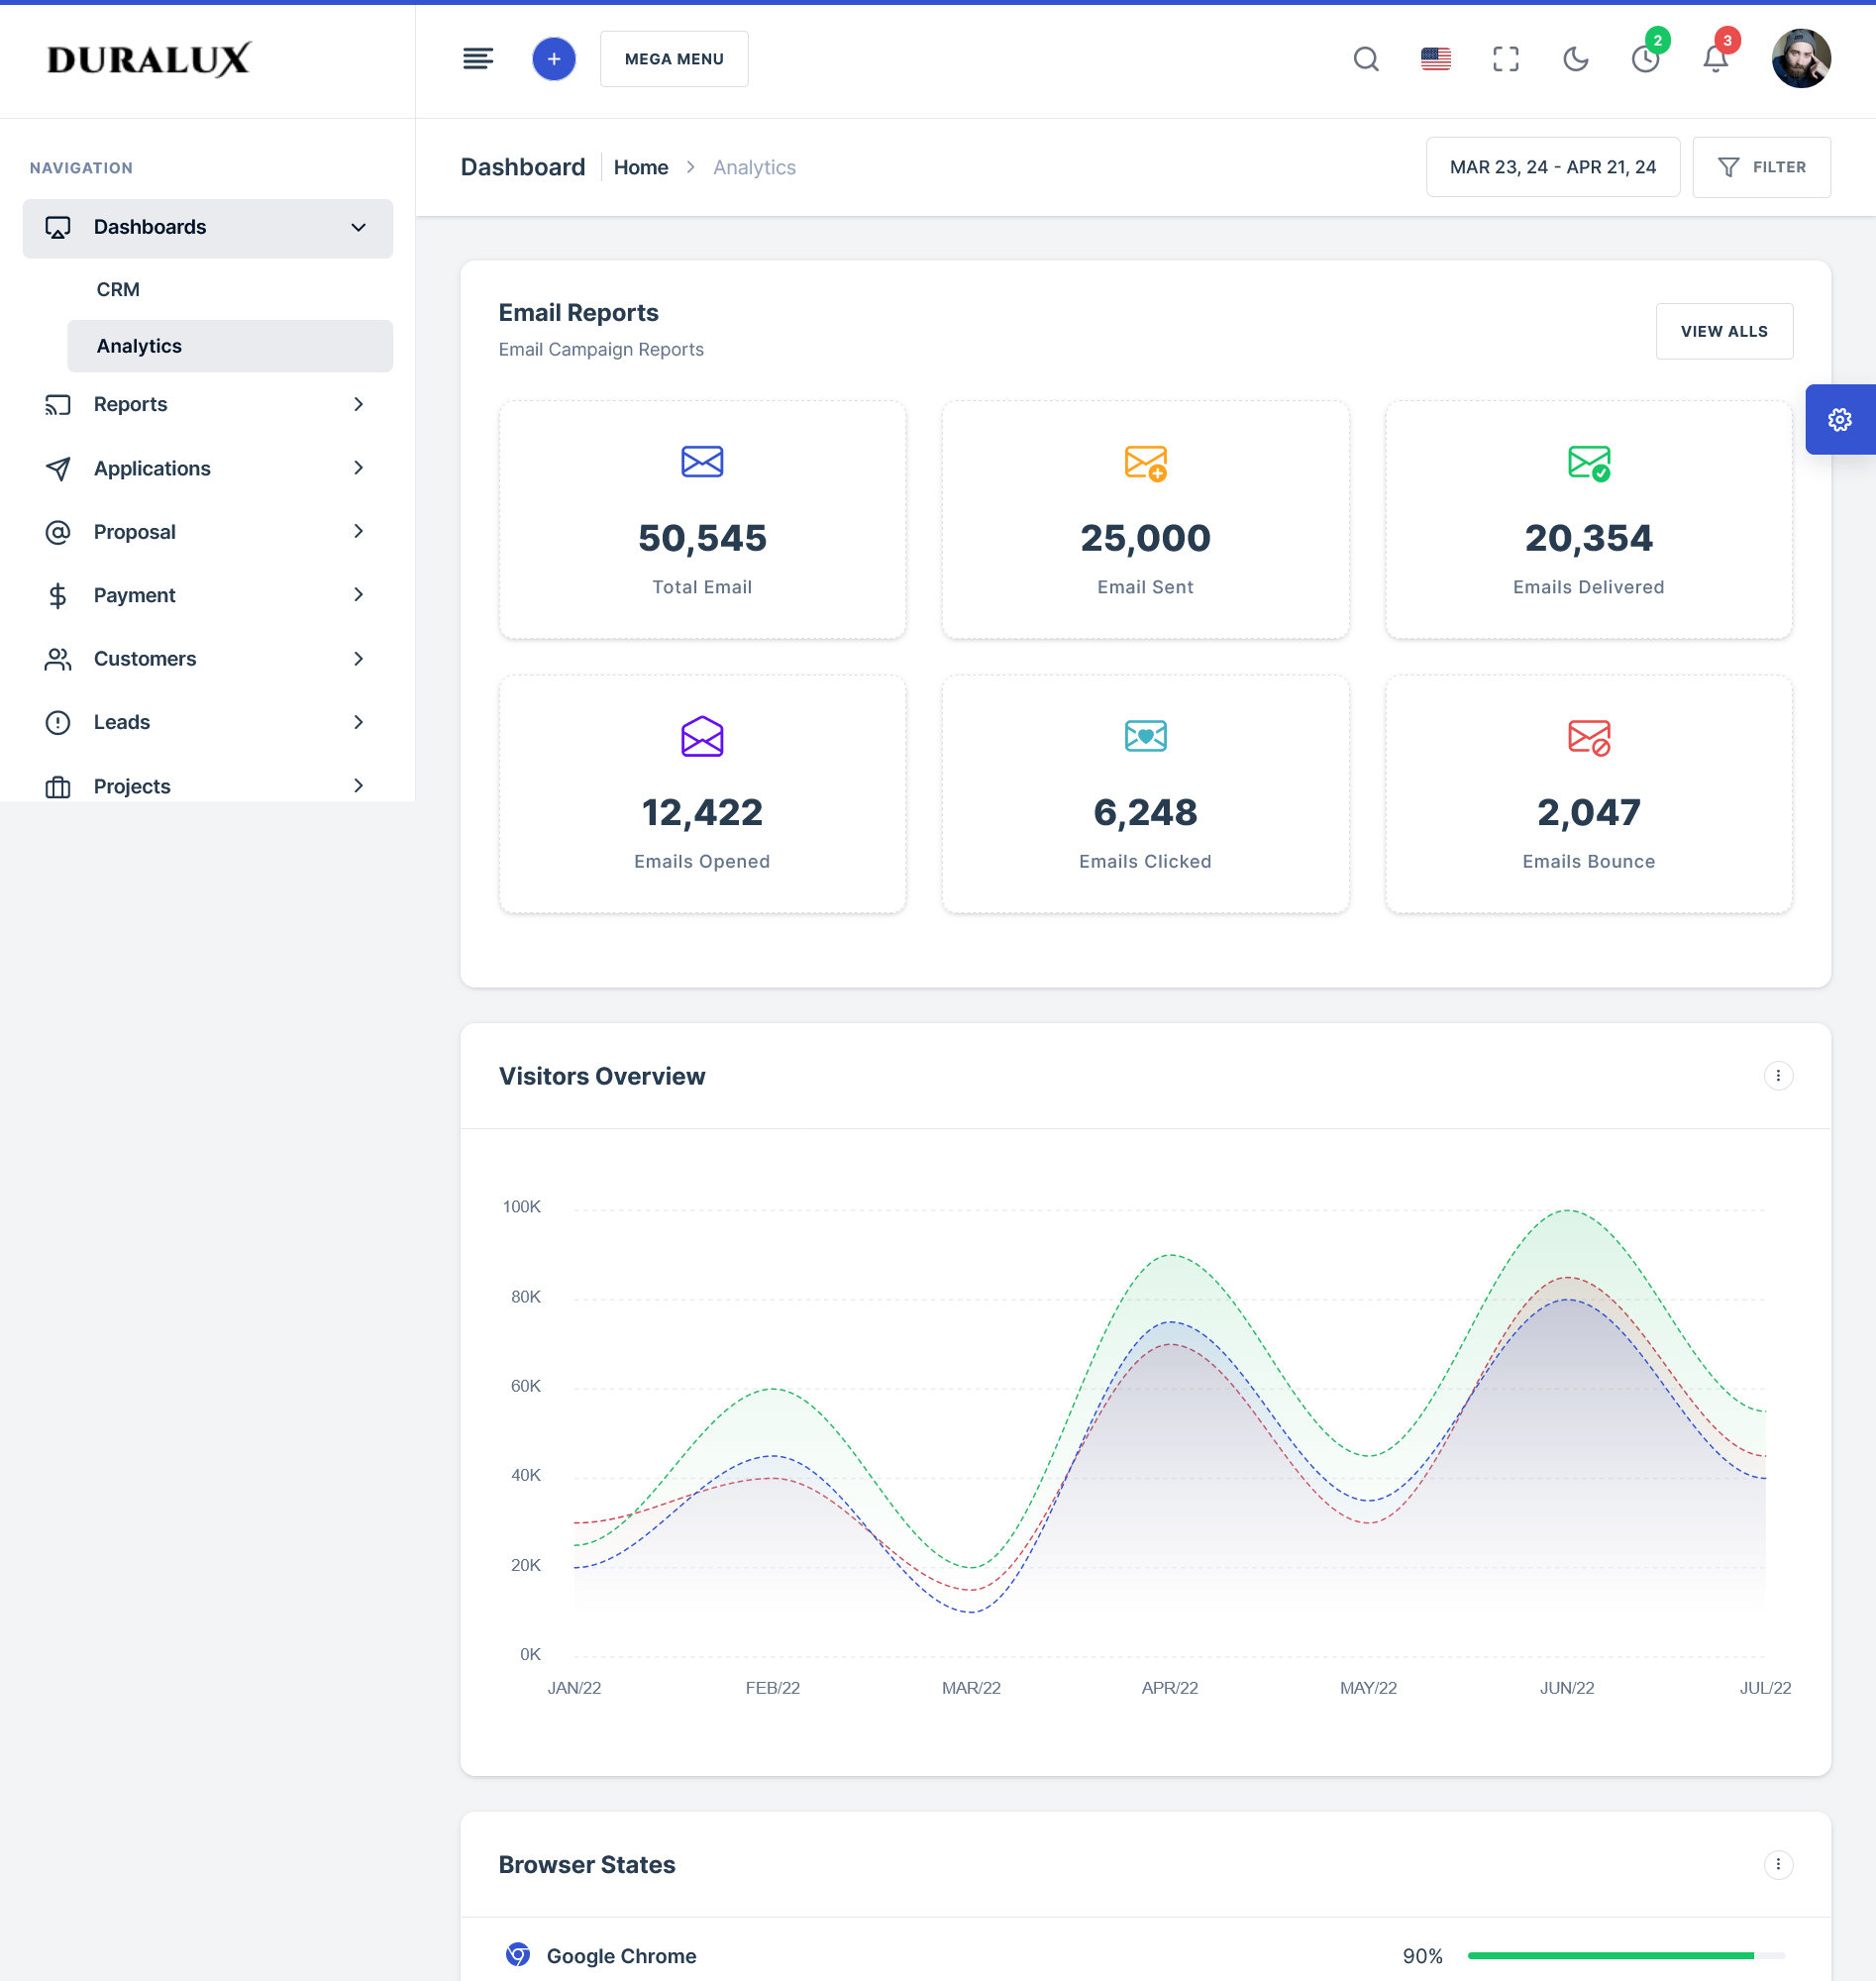Image resolution: width=1876 pixels, height=1981 pixels.
Task: Click the 2,047 Emails Bounce card value
Action: tap(1589, 812)
